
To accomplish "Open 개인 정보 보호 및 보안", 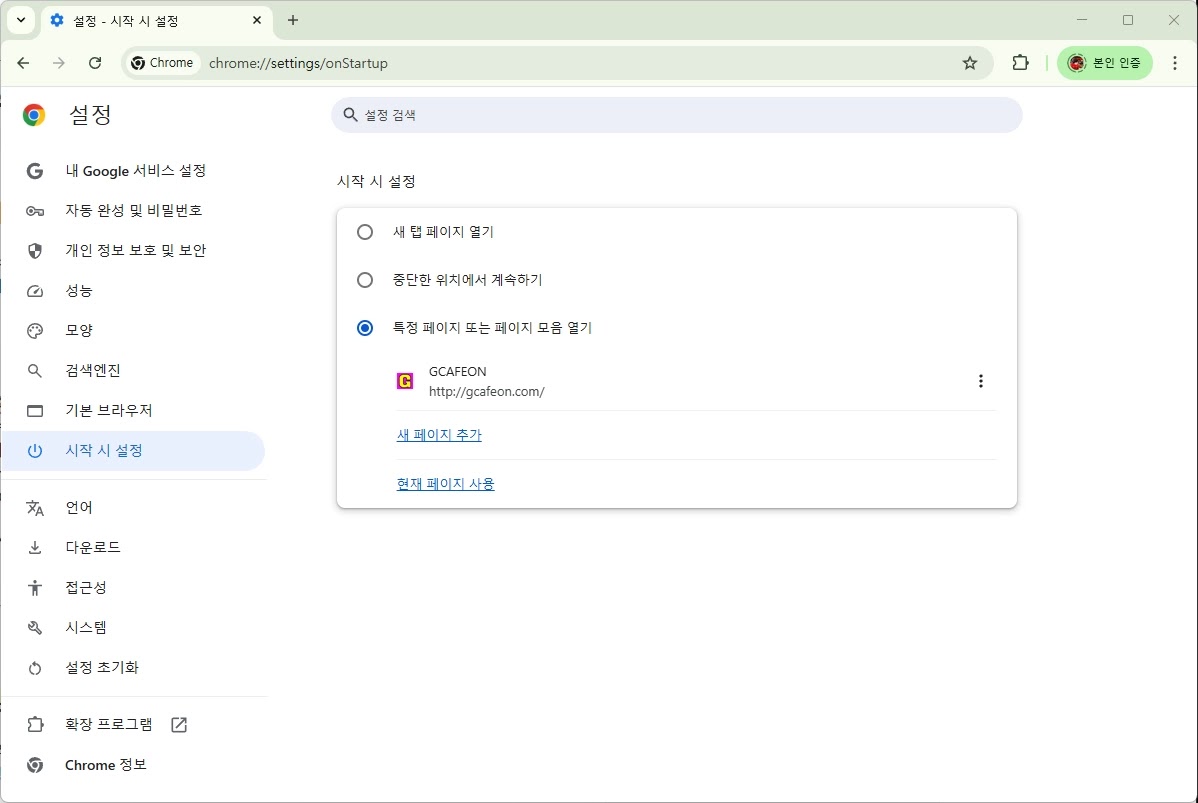I will 134,251.
